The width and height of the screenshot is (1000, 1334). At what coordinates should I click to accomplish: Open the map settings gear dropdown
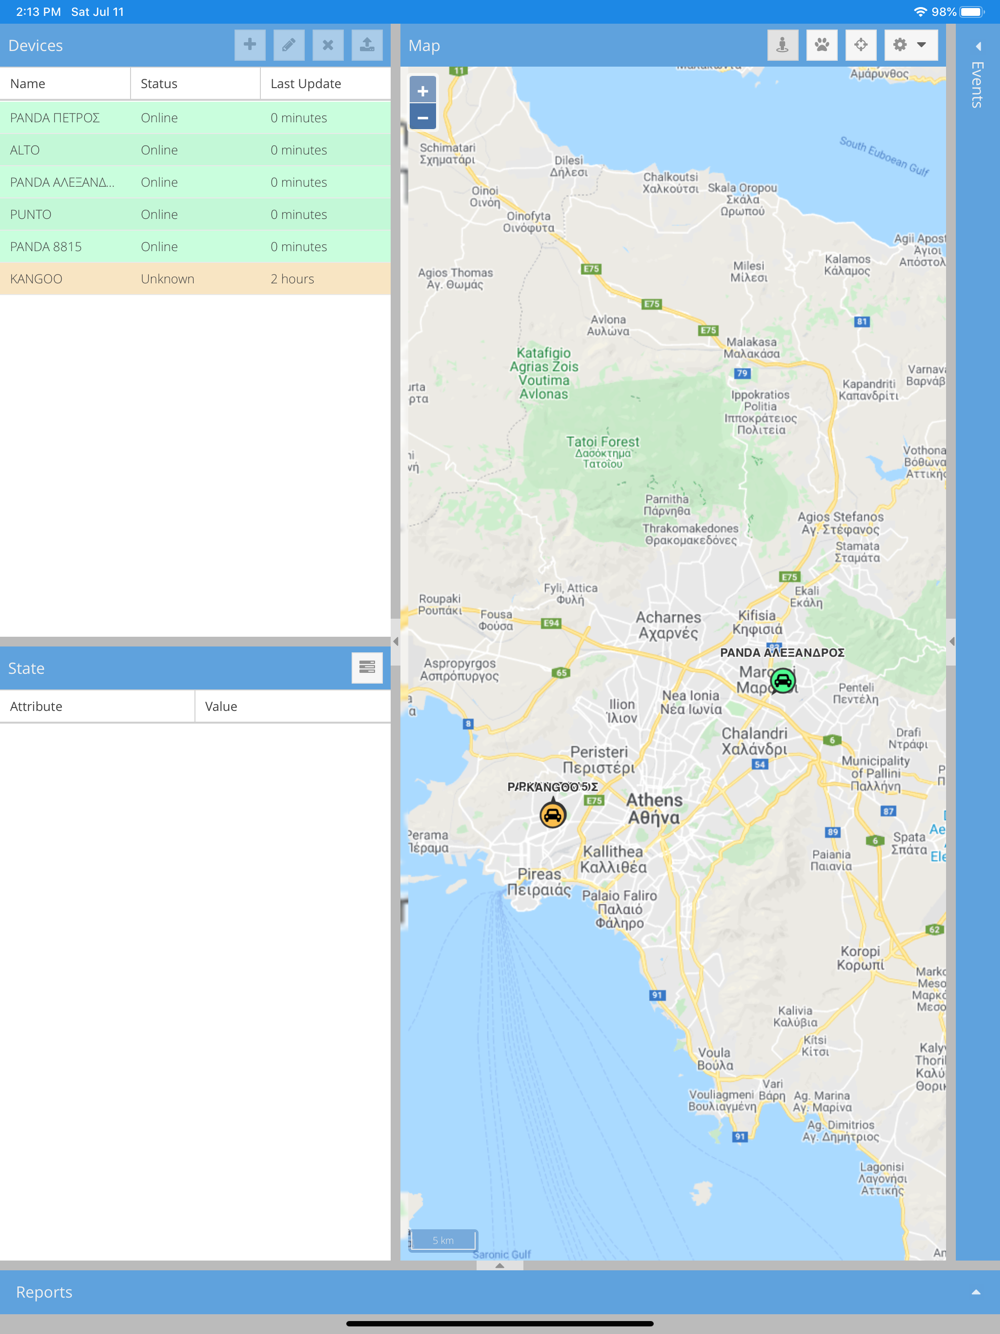coord(910,45)
